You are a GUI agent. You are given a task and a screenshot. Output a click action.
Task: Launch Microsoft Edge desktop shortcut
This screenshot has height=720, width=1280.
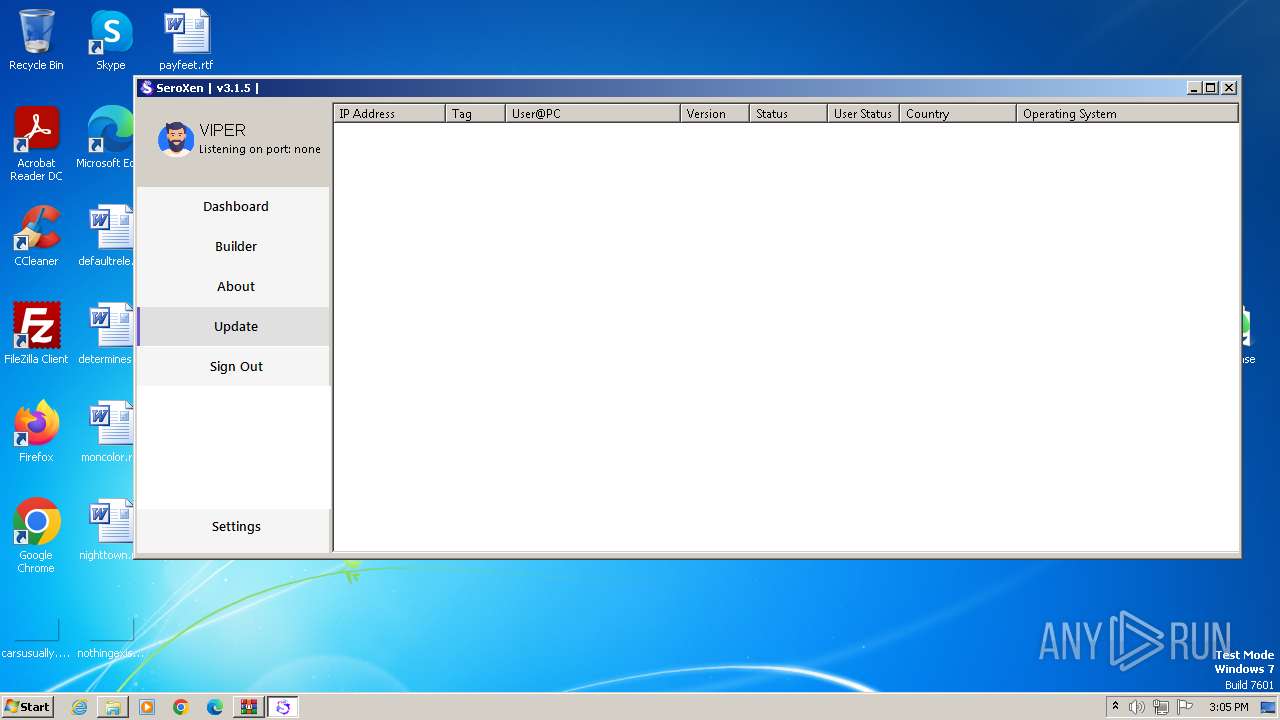click(x=109, y=138)
